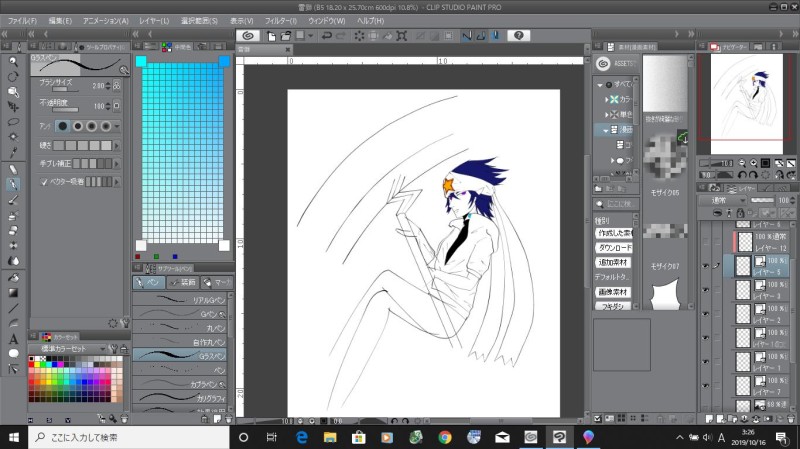Open layer blend mode 通常 dropdown
Image resolution: width=800 pixels, height=449 pixels.
click(721, 201)
